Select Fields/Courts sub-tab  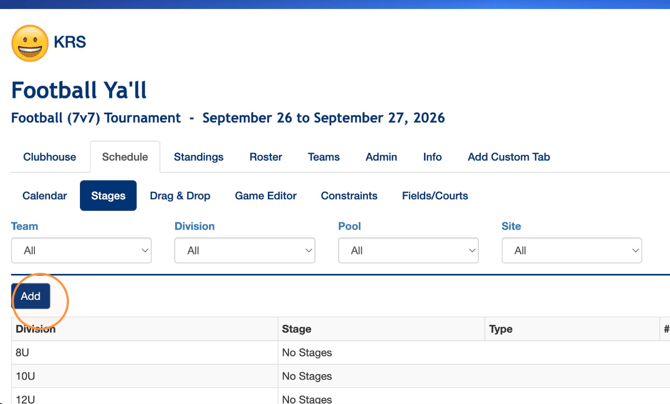coord(435,196)
